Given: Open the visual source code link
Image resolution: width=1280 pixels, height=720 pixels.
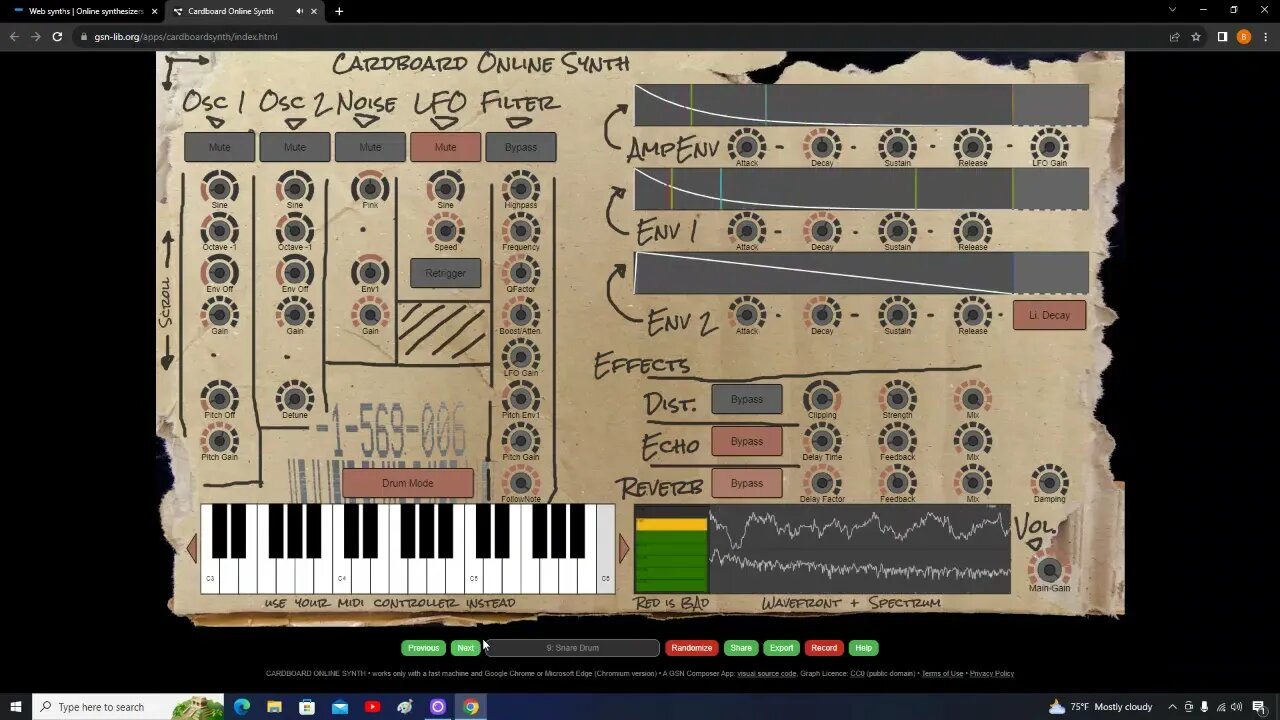Looking at the screenshot, I should coord(767,674).
